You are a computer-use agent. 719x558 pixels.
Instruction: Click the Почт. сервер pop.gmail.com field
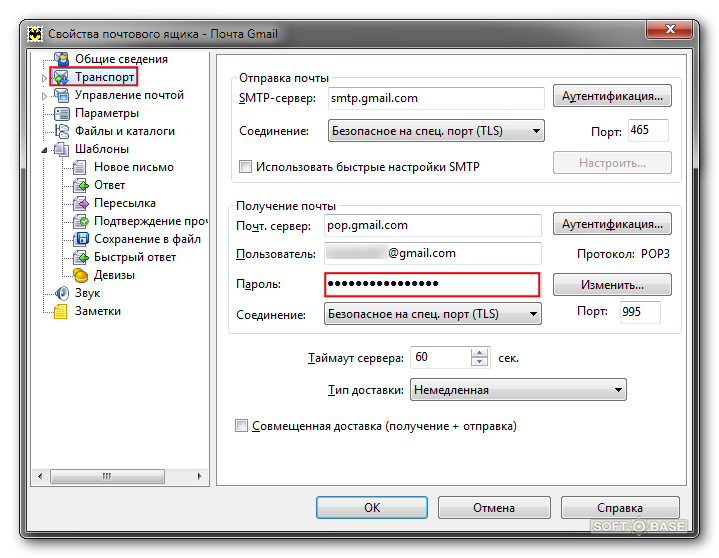(432, 225)
